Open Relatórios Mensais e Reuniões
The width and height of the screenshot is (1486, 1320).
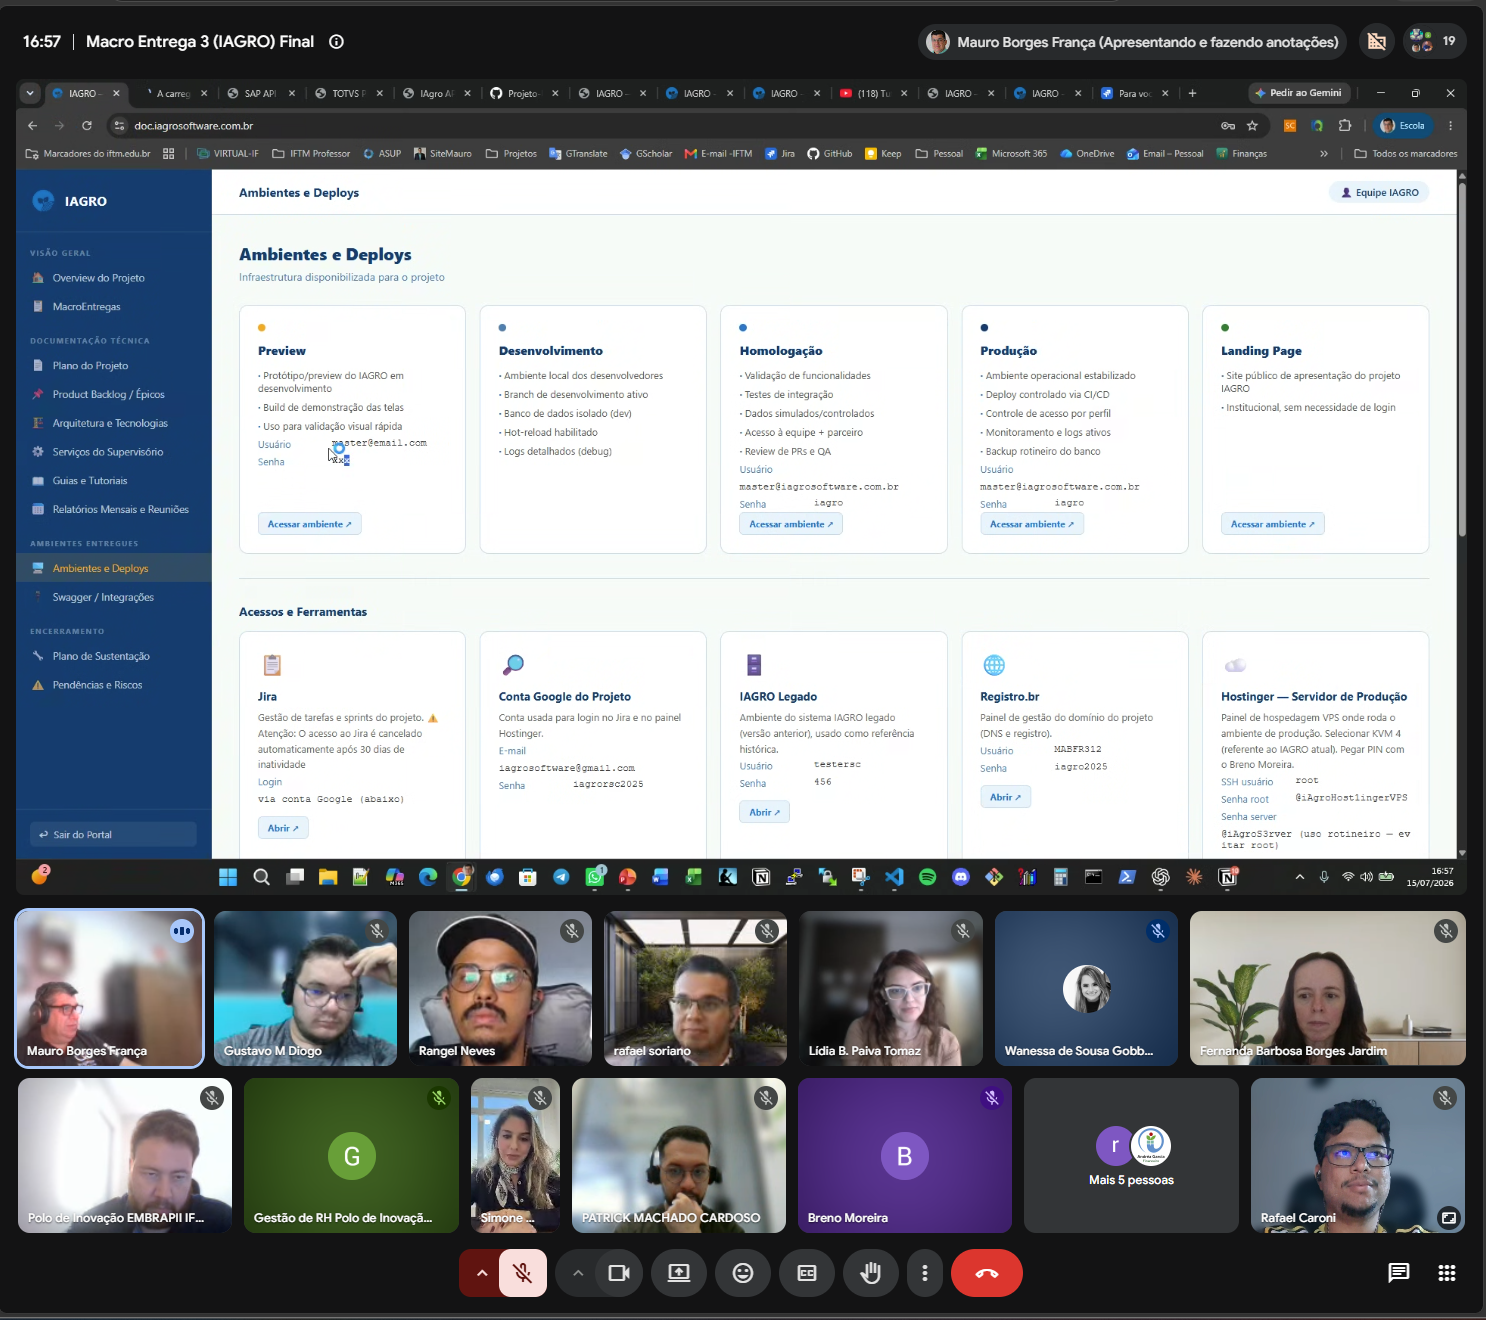tap(120, 510)
